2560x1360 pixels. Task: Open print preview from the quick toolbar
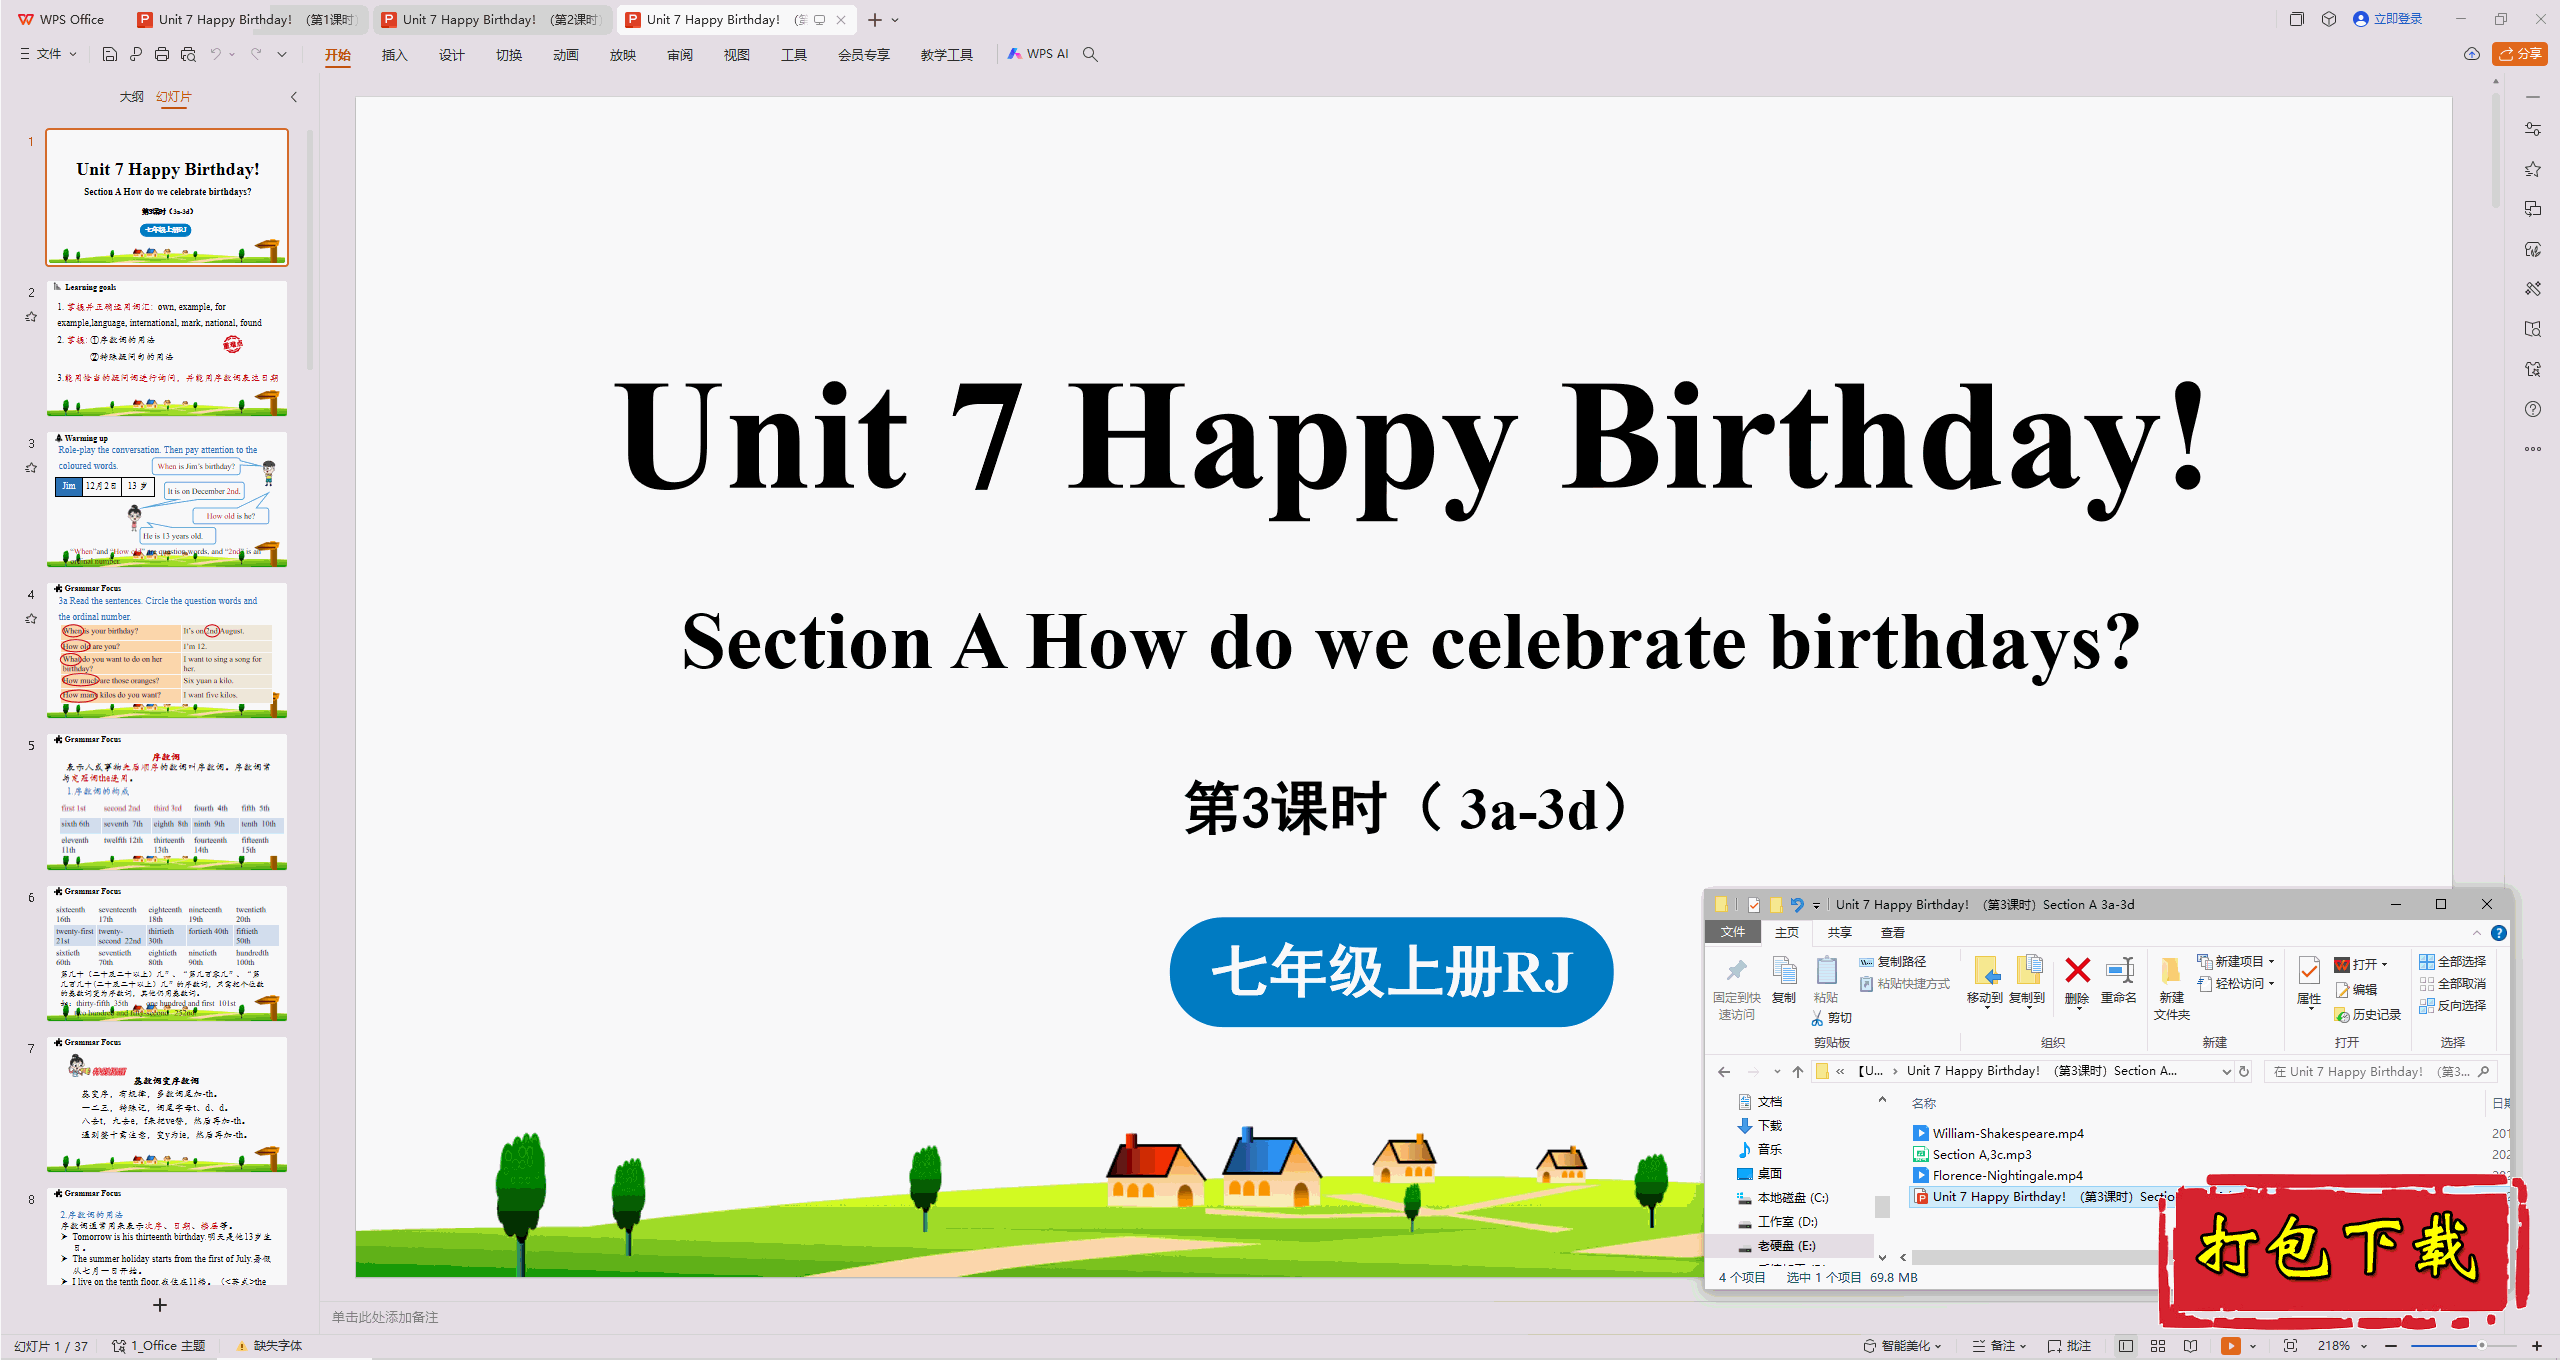188,54
